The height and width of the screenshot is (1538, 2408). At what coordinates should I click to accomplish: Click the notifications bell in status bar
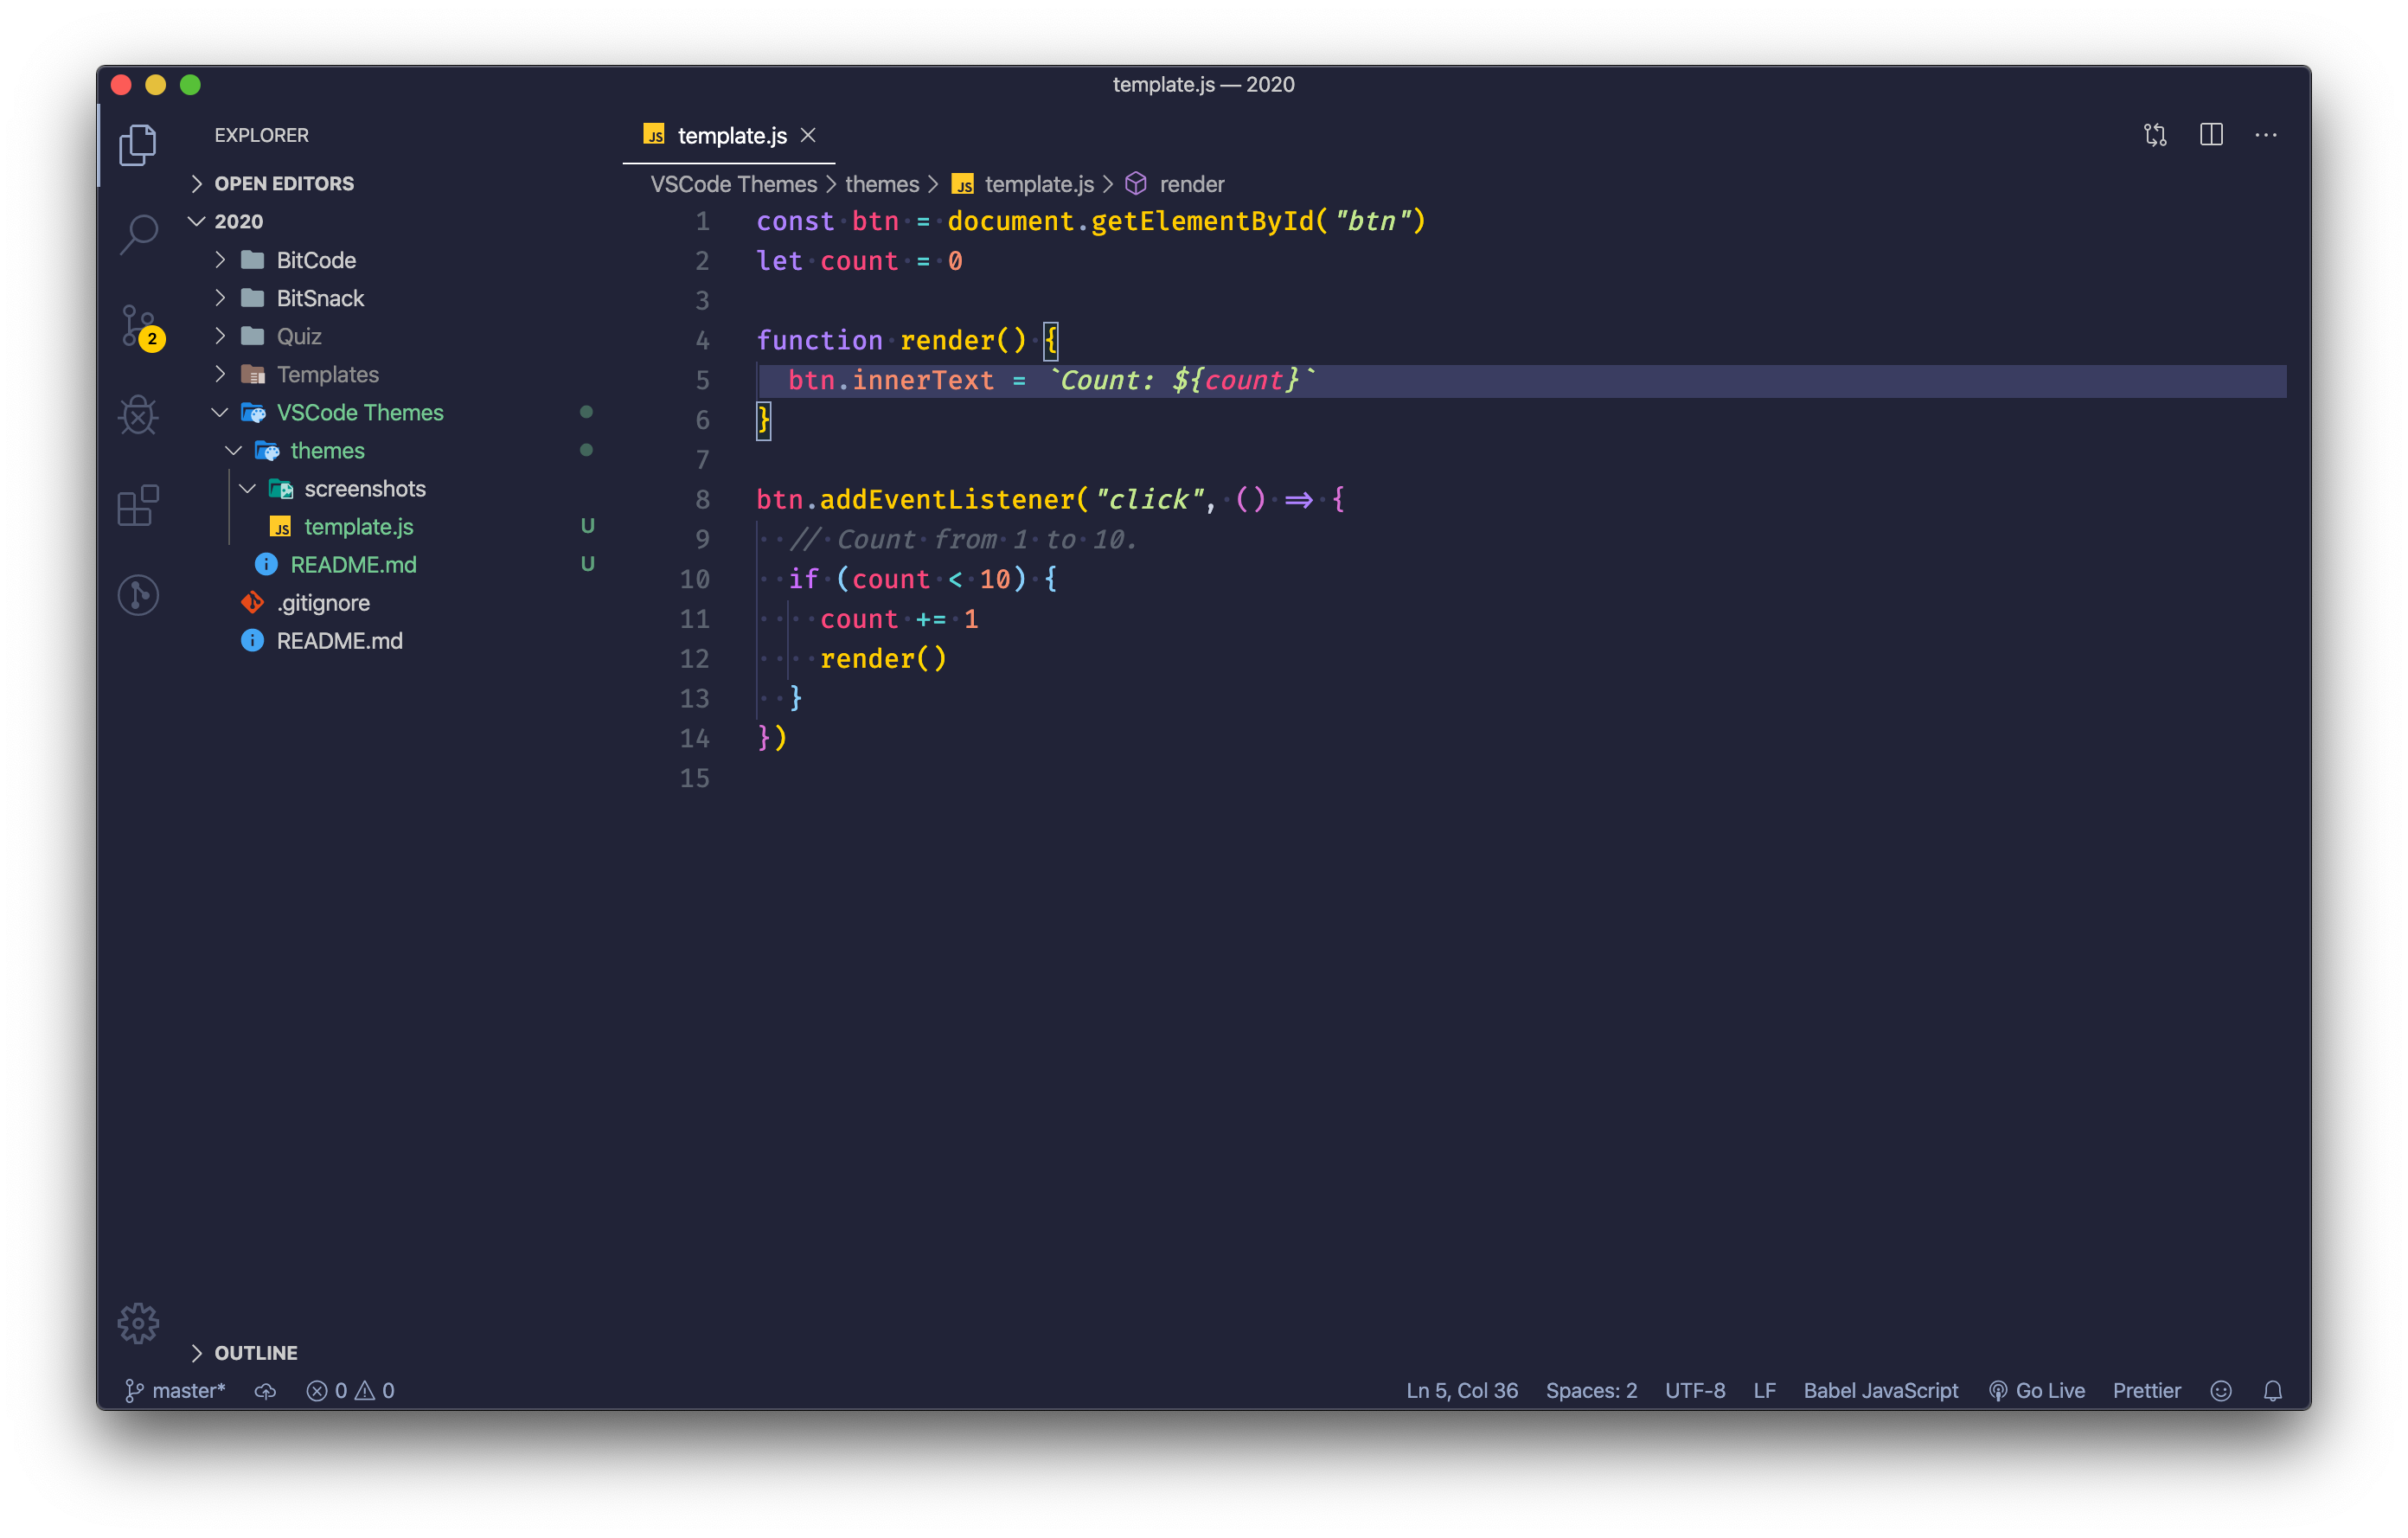click(2272, 1391)
